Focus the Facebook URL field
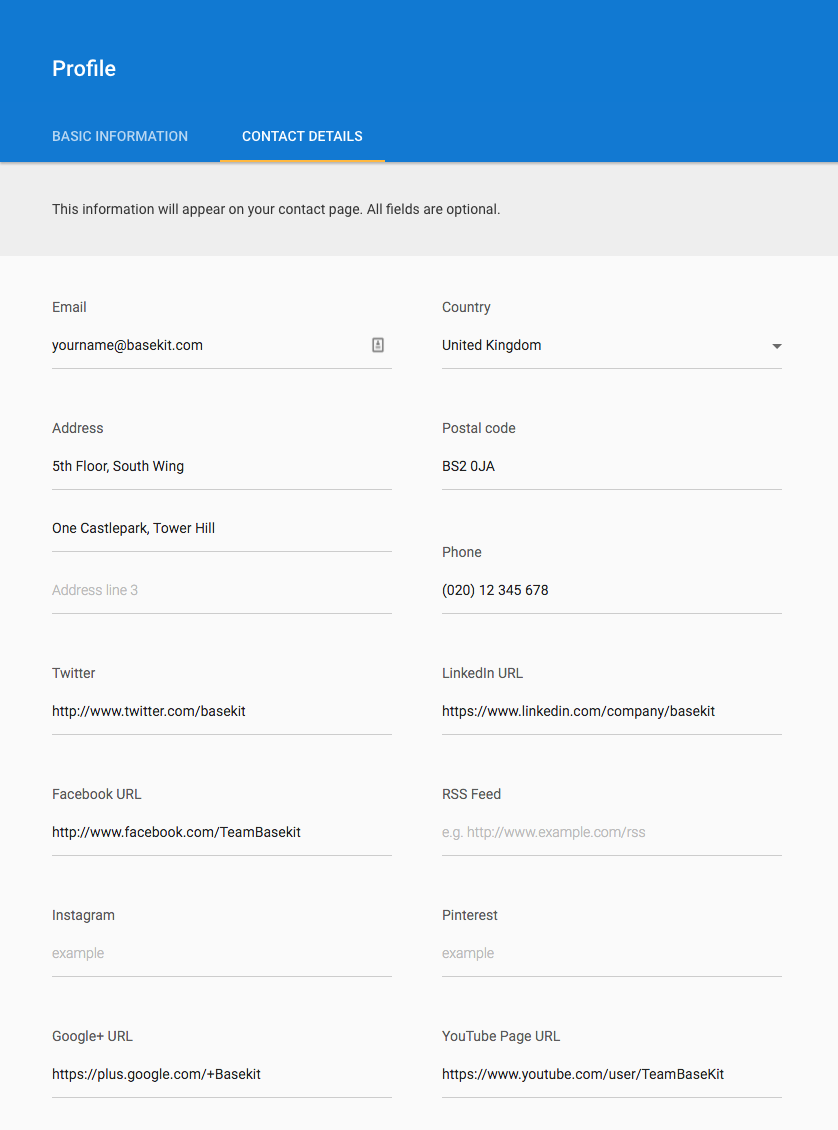This screenshot has height=1130, width=838. click(x=222, y=832)
